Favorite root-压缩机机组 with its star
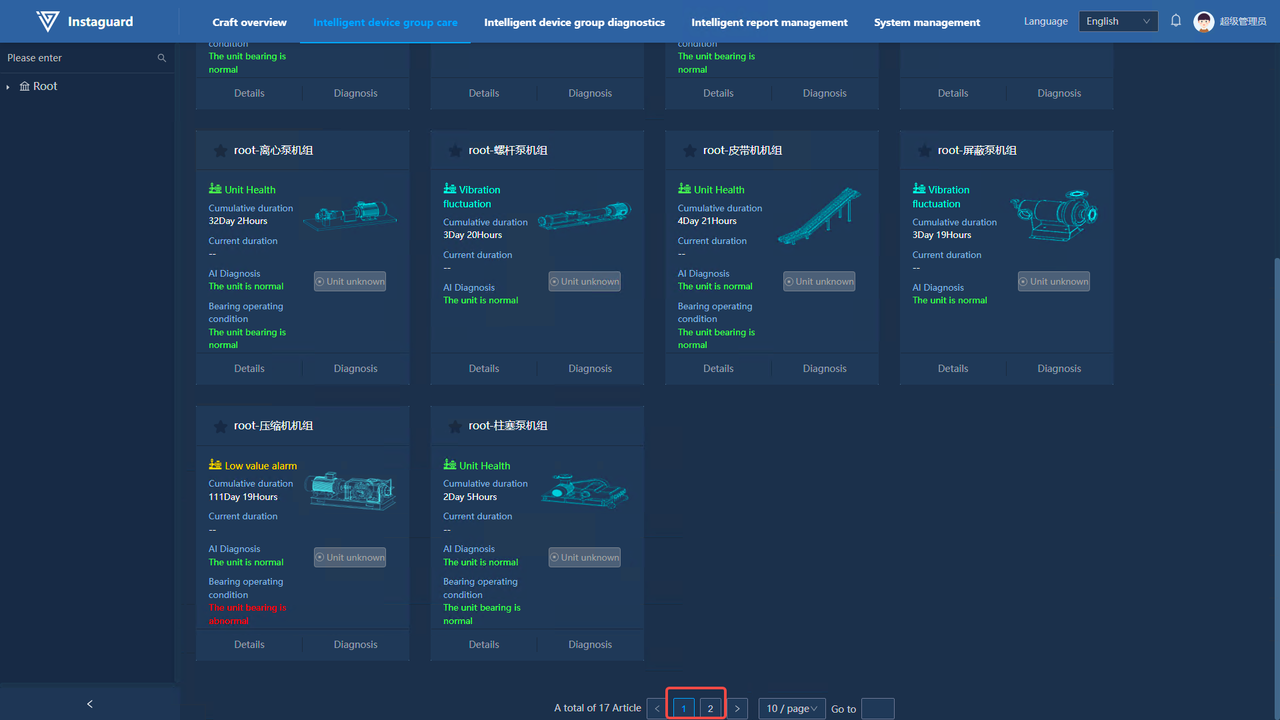 [220, 426]
